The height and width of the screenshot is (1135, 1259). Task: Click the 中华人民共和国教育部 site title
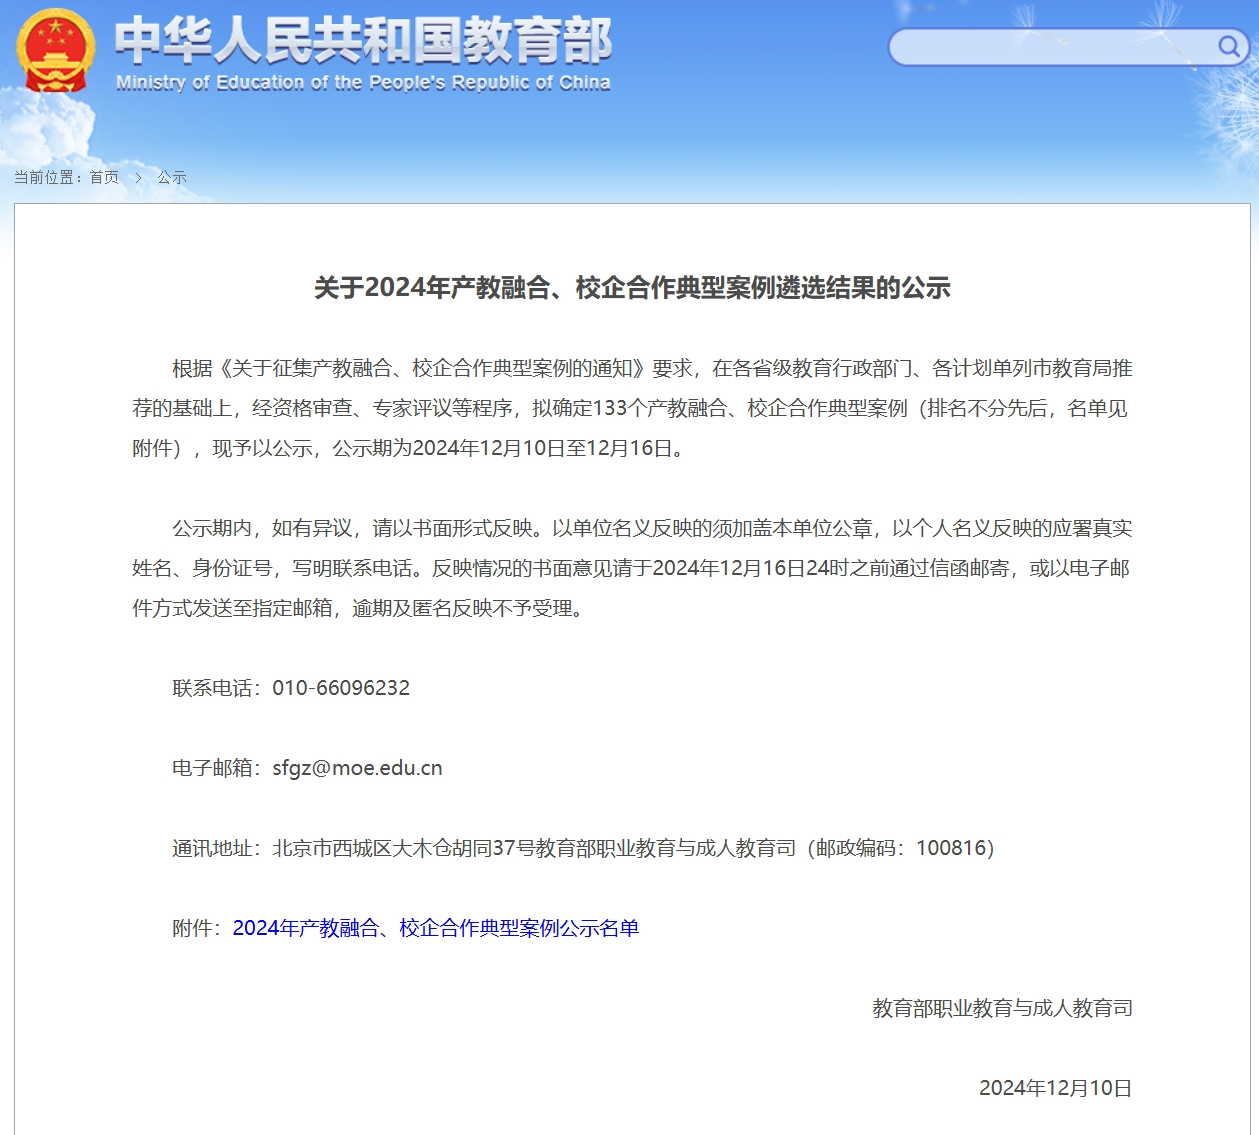[x=363, y=40]
